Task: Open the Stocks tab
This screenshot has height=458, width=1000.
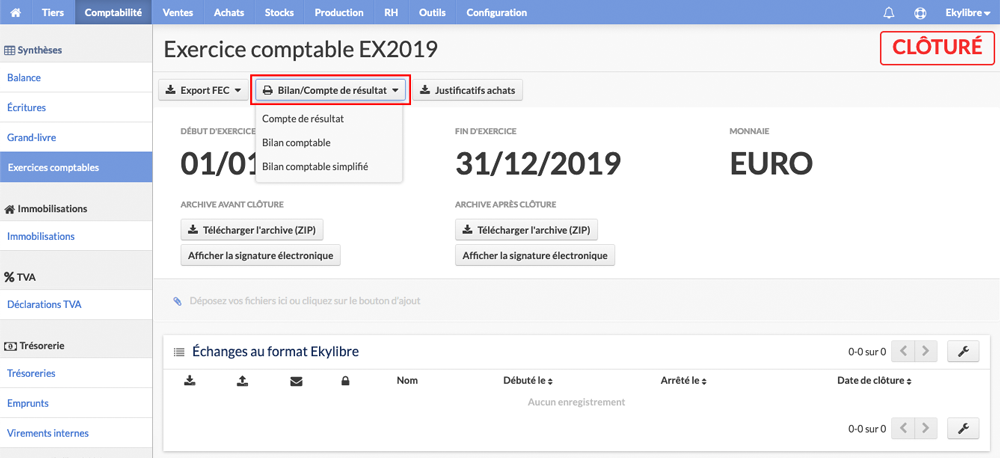Action: tap(279, 12)
